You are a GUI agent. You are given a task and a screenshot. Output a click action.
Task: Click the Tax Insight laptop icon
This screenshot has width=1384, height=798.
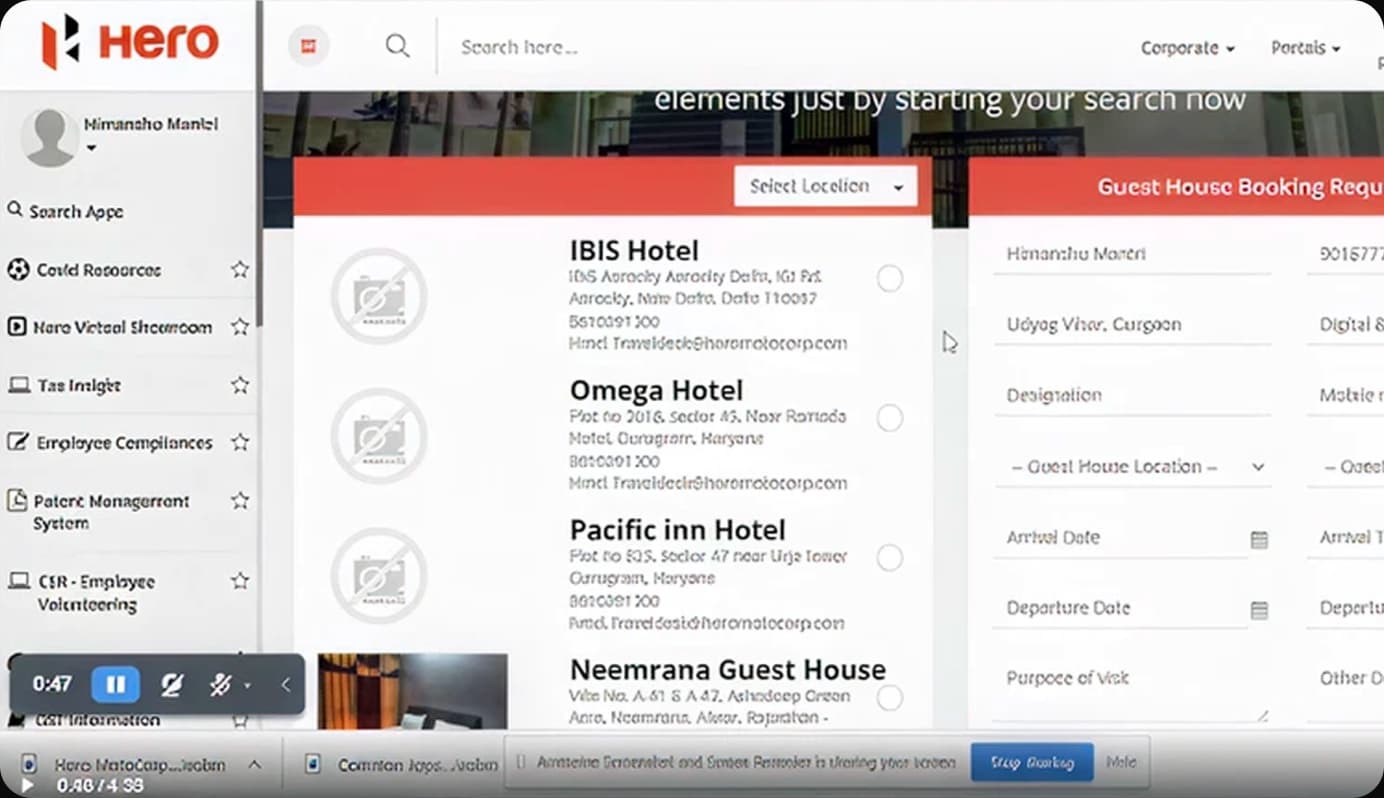[18, 385]
